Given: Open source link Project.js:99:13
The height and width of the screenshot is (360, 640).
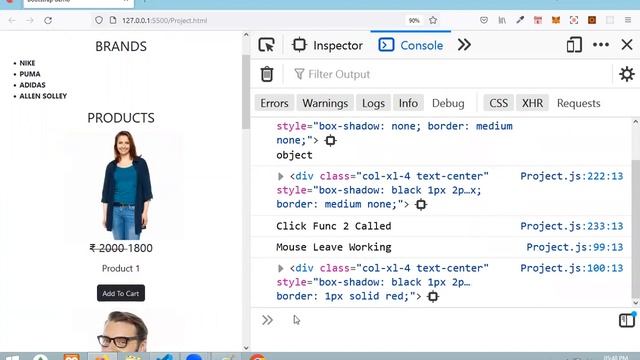Looking at the screenshot, I should [575, 247].
